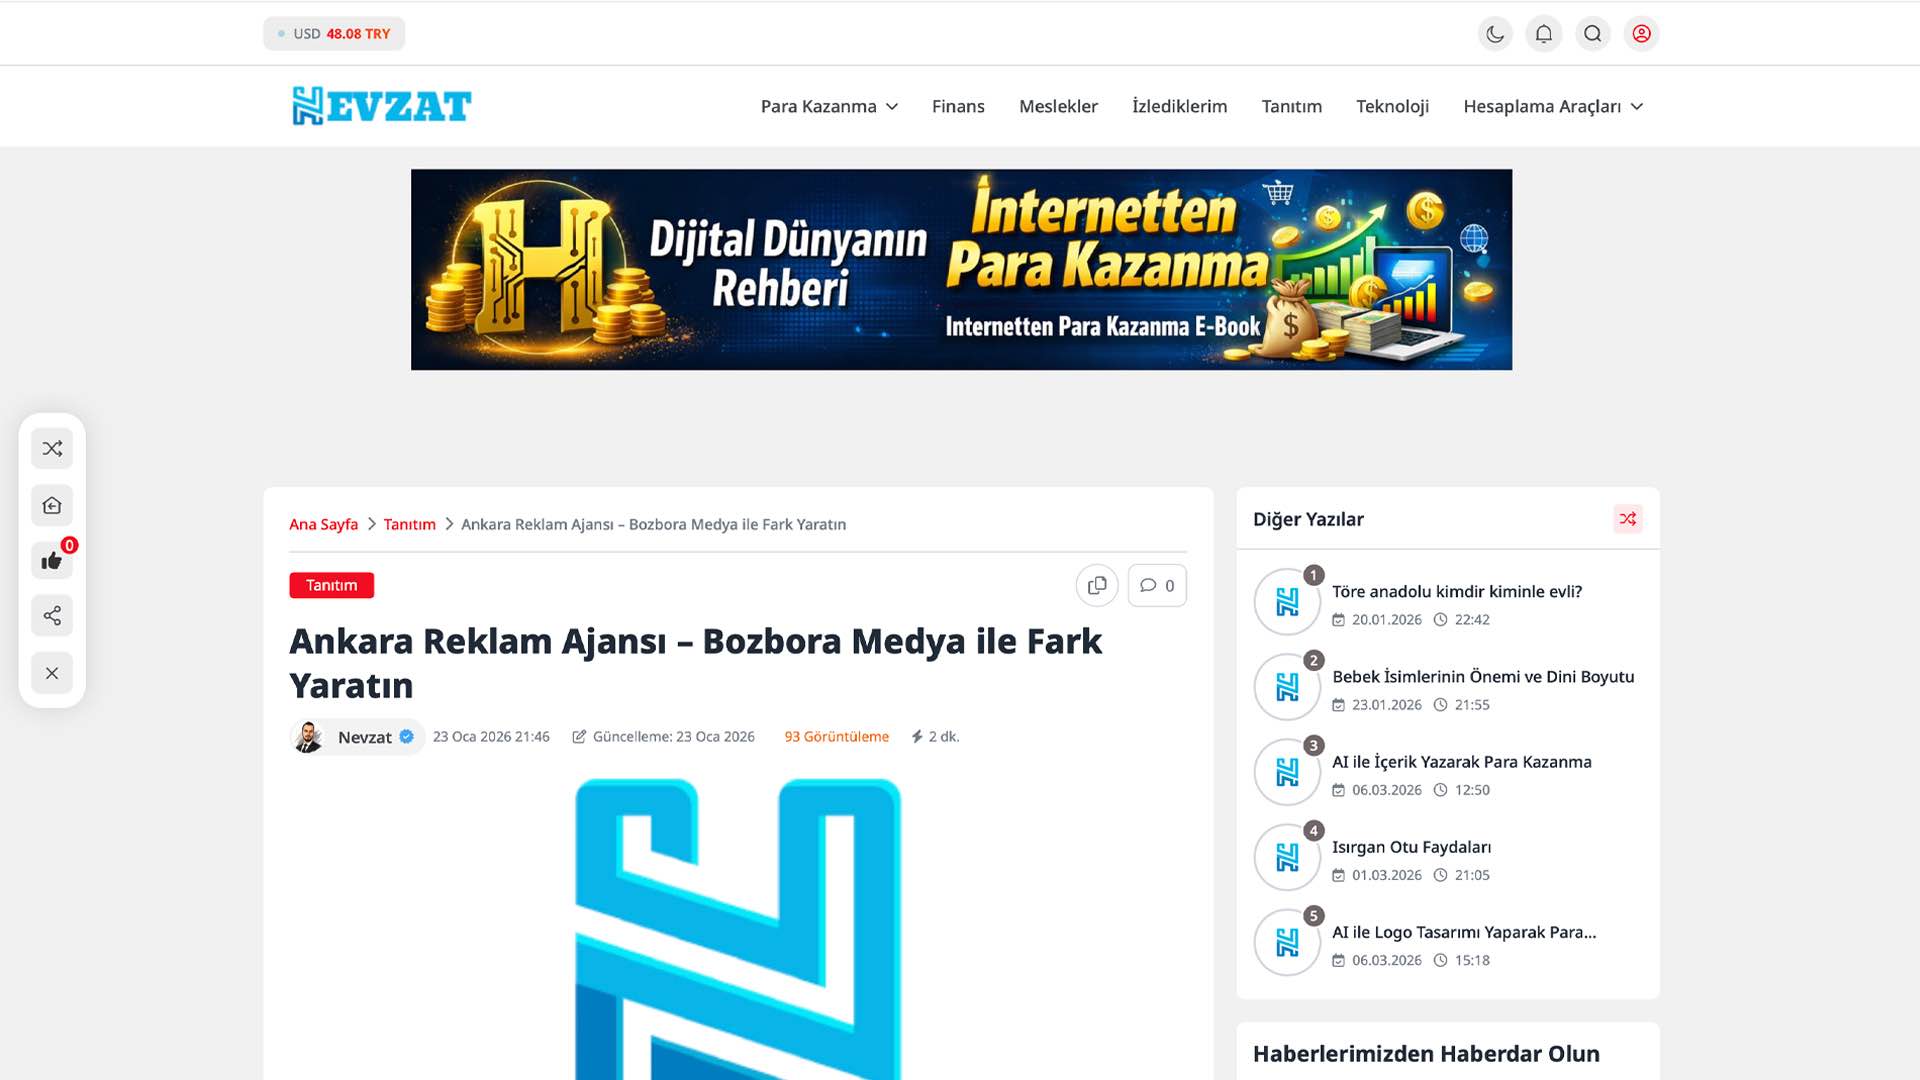Open article Bebek İsimlerinin Önemi ve Dini Boyutu

click(1483, 676)
